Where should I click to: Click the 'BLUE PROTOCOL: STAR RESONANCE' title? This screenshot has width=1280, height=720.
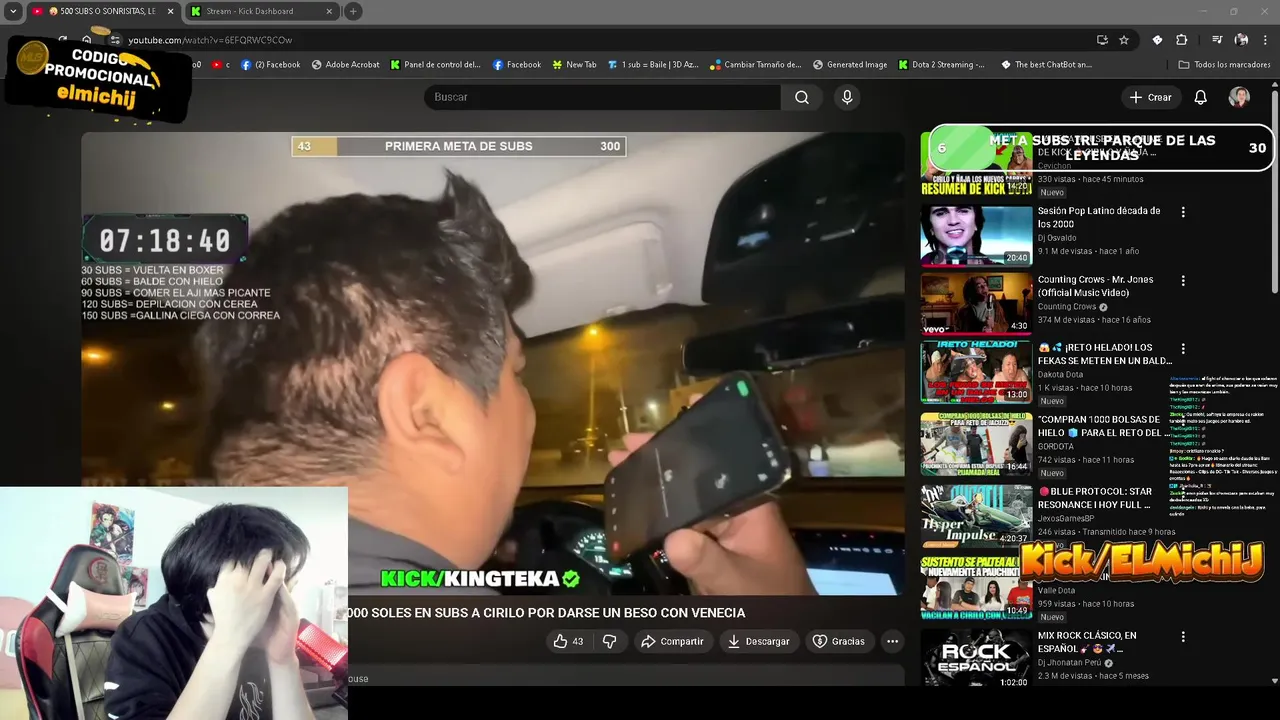point(1095,498)
